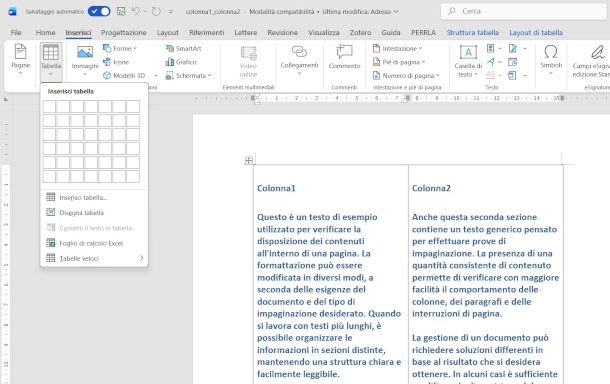Insert a SmartArt graphic
This screenshot has width=610, height=384.
point(183,49)
